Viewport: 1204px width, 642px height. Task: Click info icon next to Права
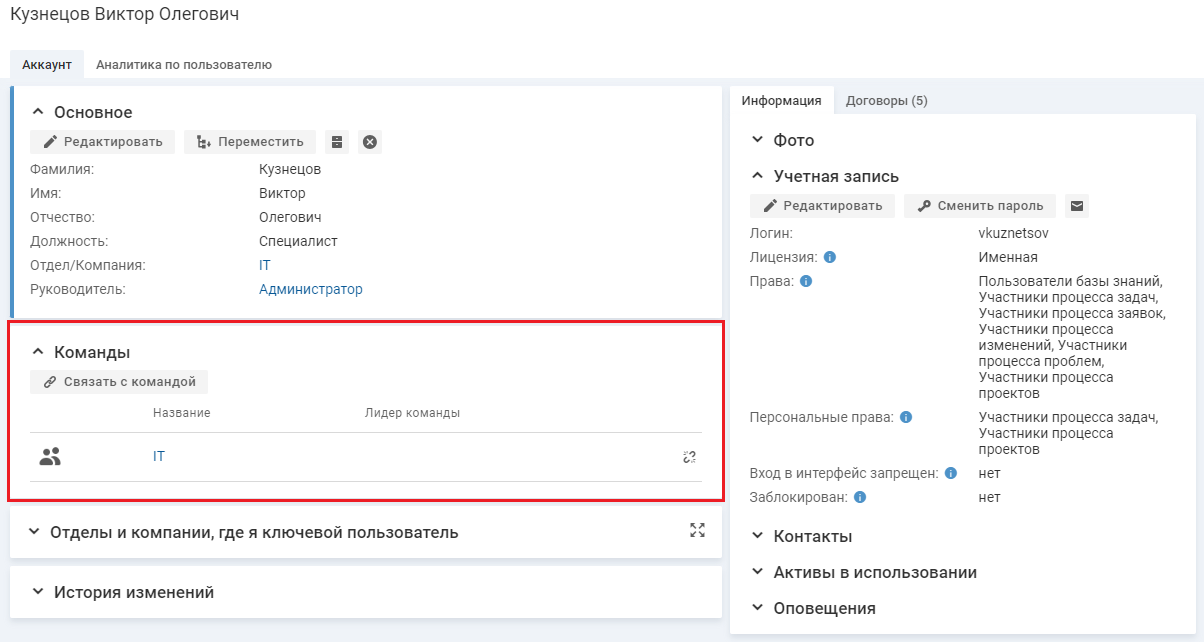806,281
